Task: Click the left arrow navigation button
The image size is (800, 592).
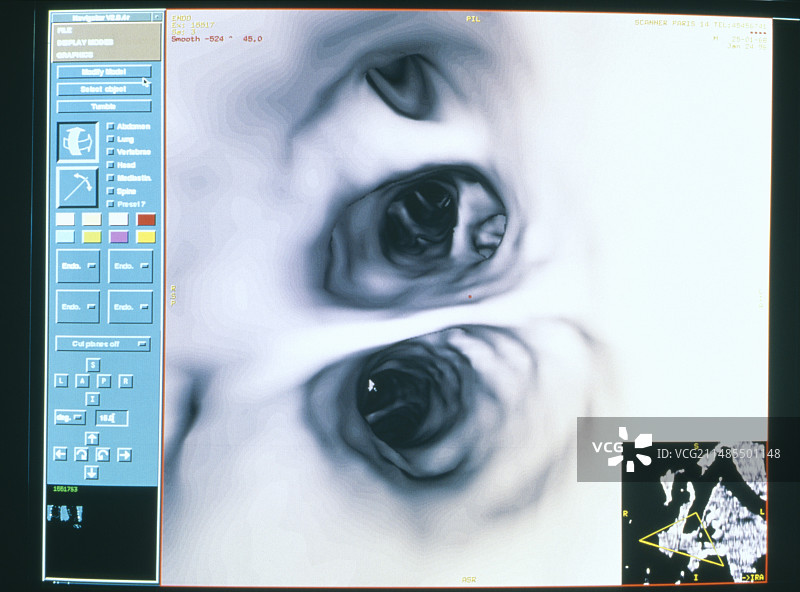Action: [x=59, y=455]
